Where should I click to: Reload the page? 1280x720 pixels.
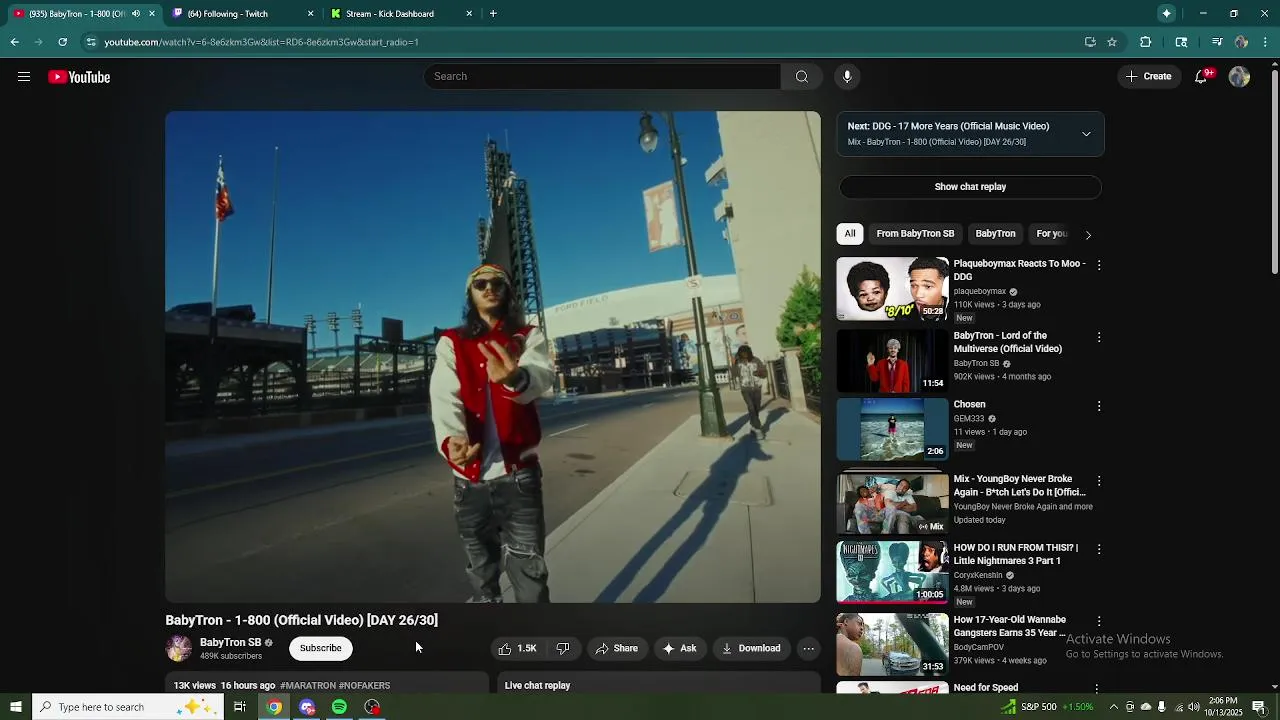click(x=62, y=42)
